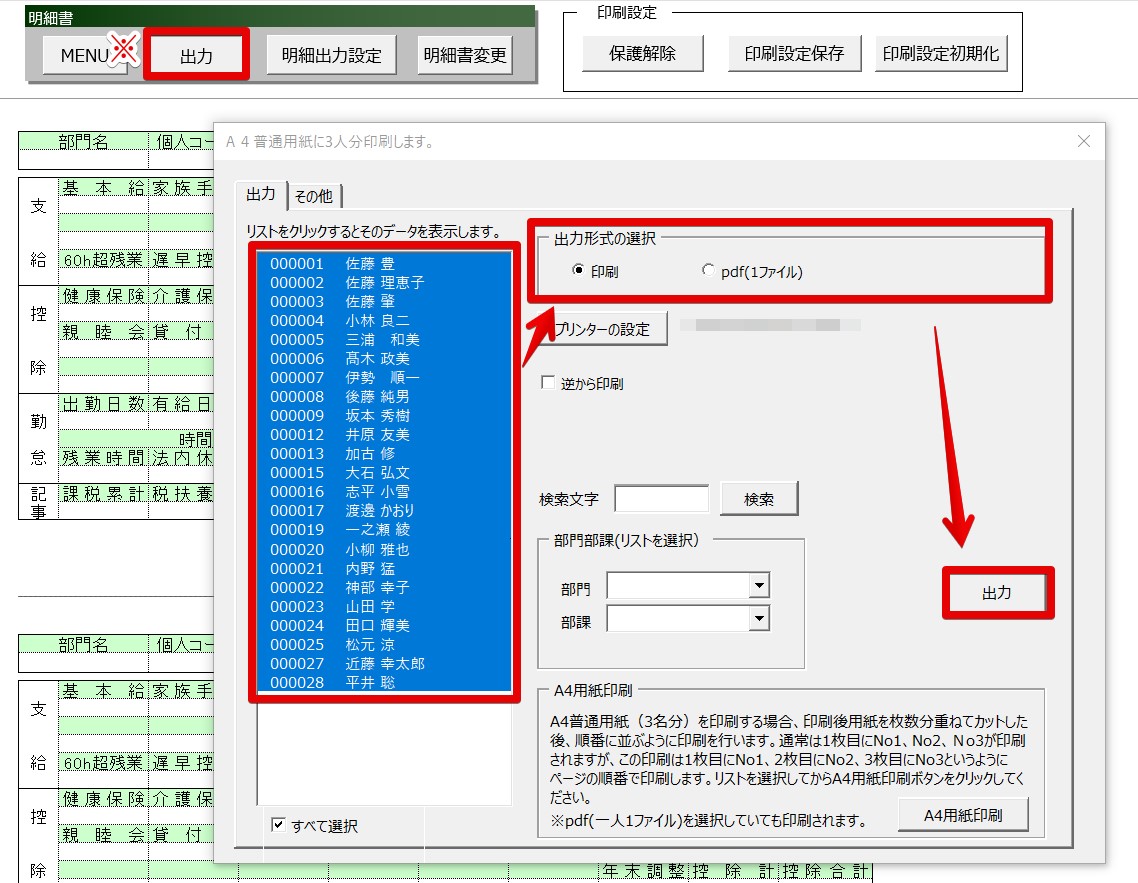Click 印刷設定保存 to save print settings
The width and height of the screenshot is (1138, 883).
coord(794,54)
